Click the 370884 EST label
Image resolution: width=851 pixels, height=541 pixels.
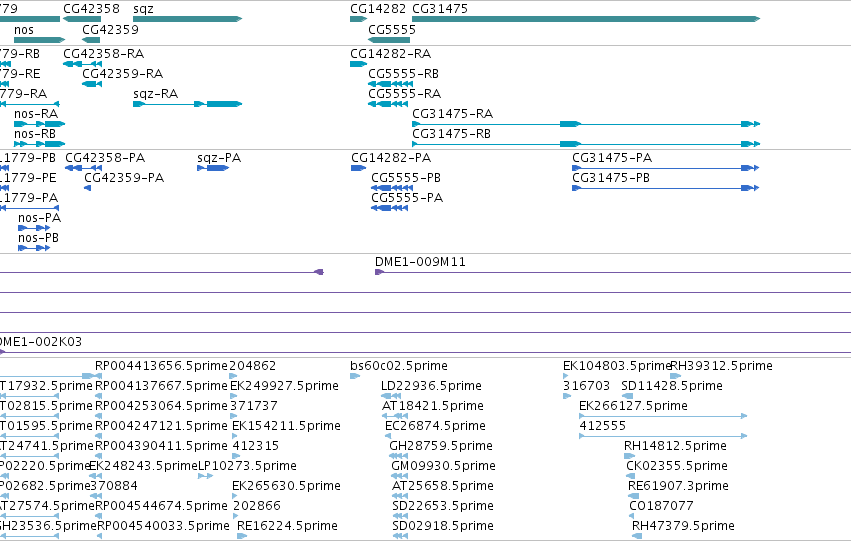(x=114, y=486)
